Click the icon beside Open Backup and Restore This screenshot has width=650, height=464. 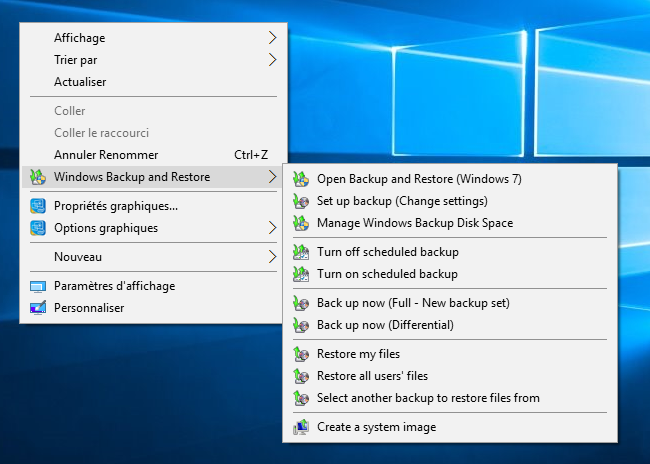[x=301, y=179]
